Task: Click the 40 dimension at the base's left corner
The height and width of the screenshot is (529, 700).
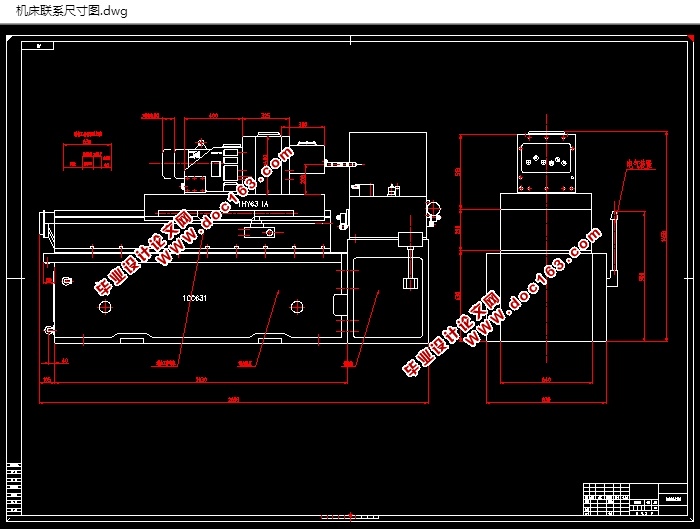Action: pyautogui.click(x=65, y=361)
